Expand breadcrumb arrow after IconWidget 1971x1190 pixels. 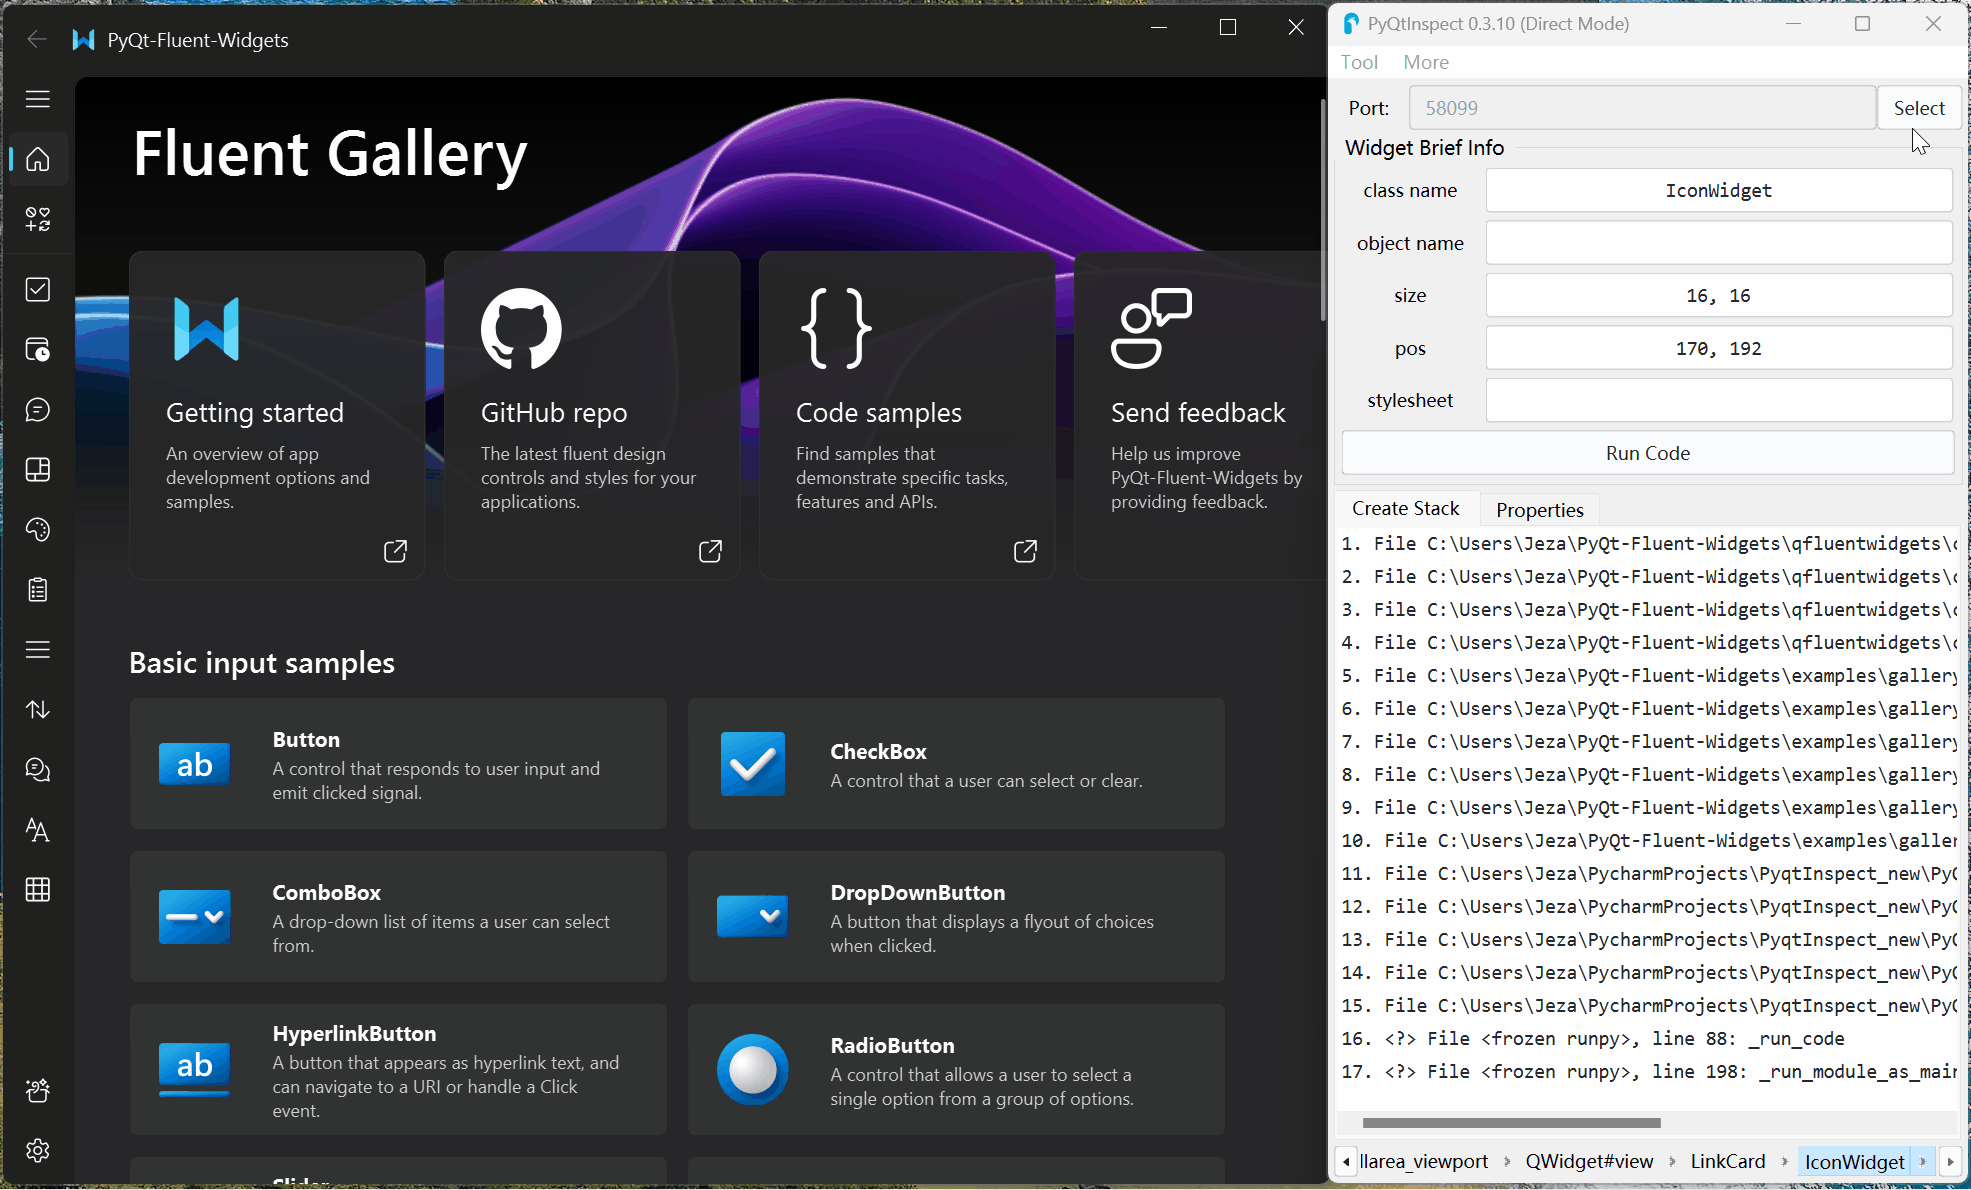[x=1922, y=1161]
